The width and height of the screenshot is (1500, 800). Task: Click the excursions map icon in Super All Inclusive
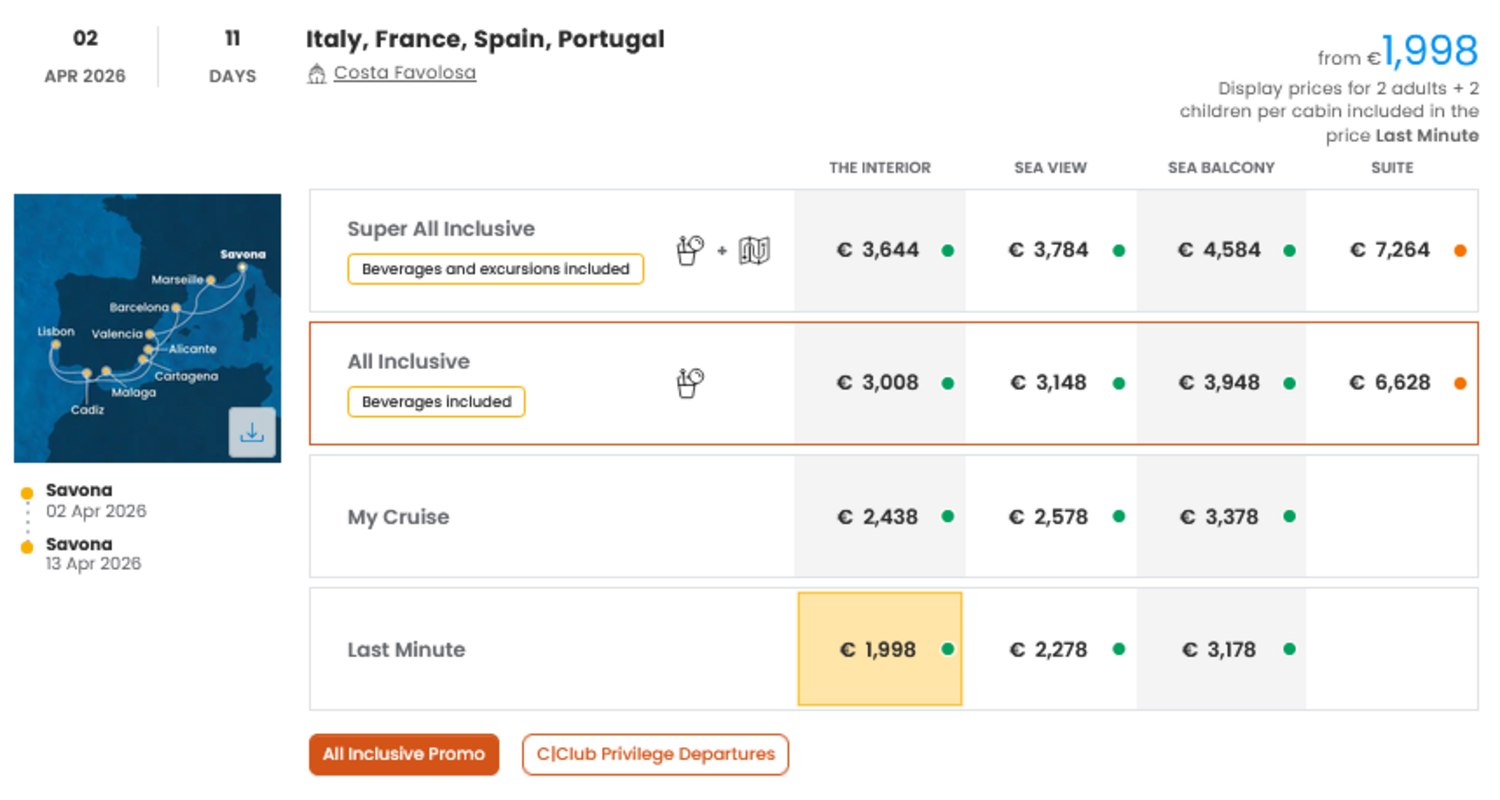(754, 250)
